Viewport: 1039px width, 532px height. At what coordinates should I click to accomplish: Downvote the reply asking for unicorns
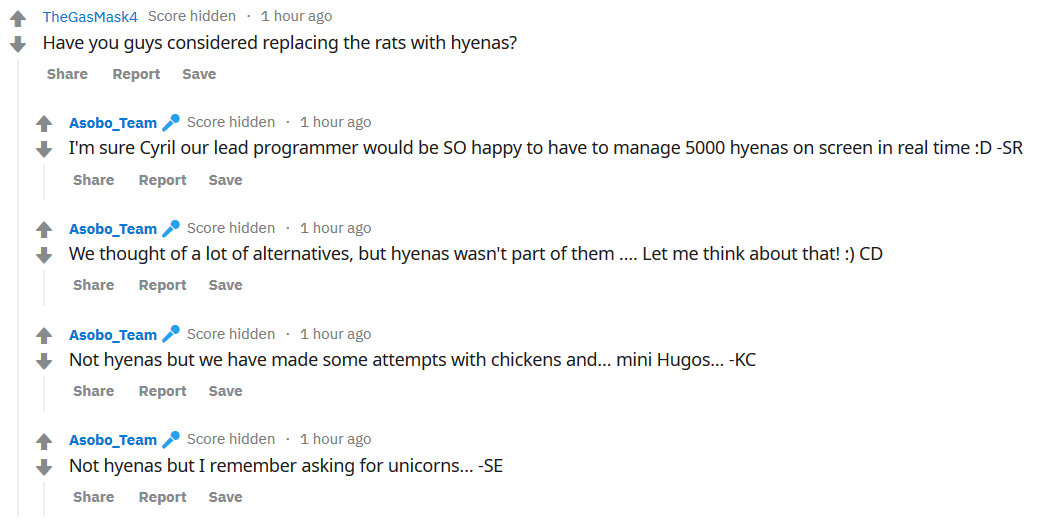tap(43, 467)
